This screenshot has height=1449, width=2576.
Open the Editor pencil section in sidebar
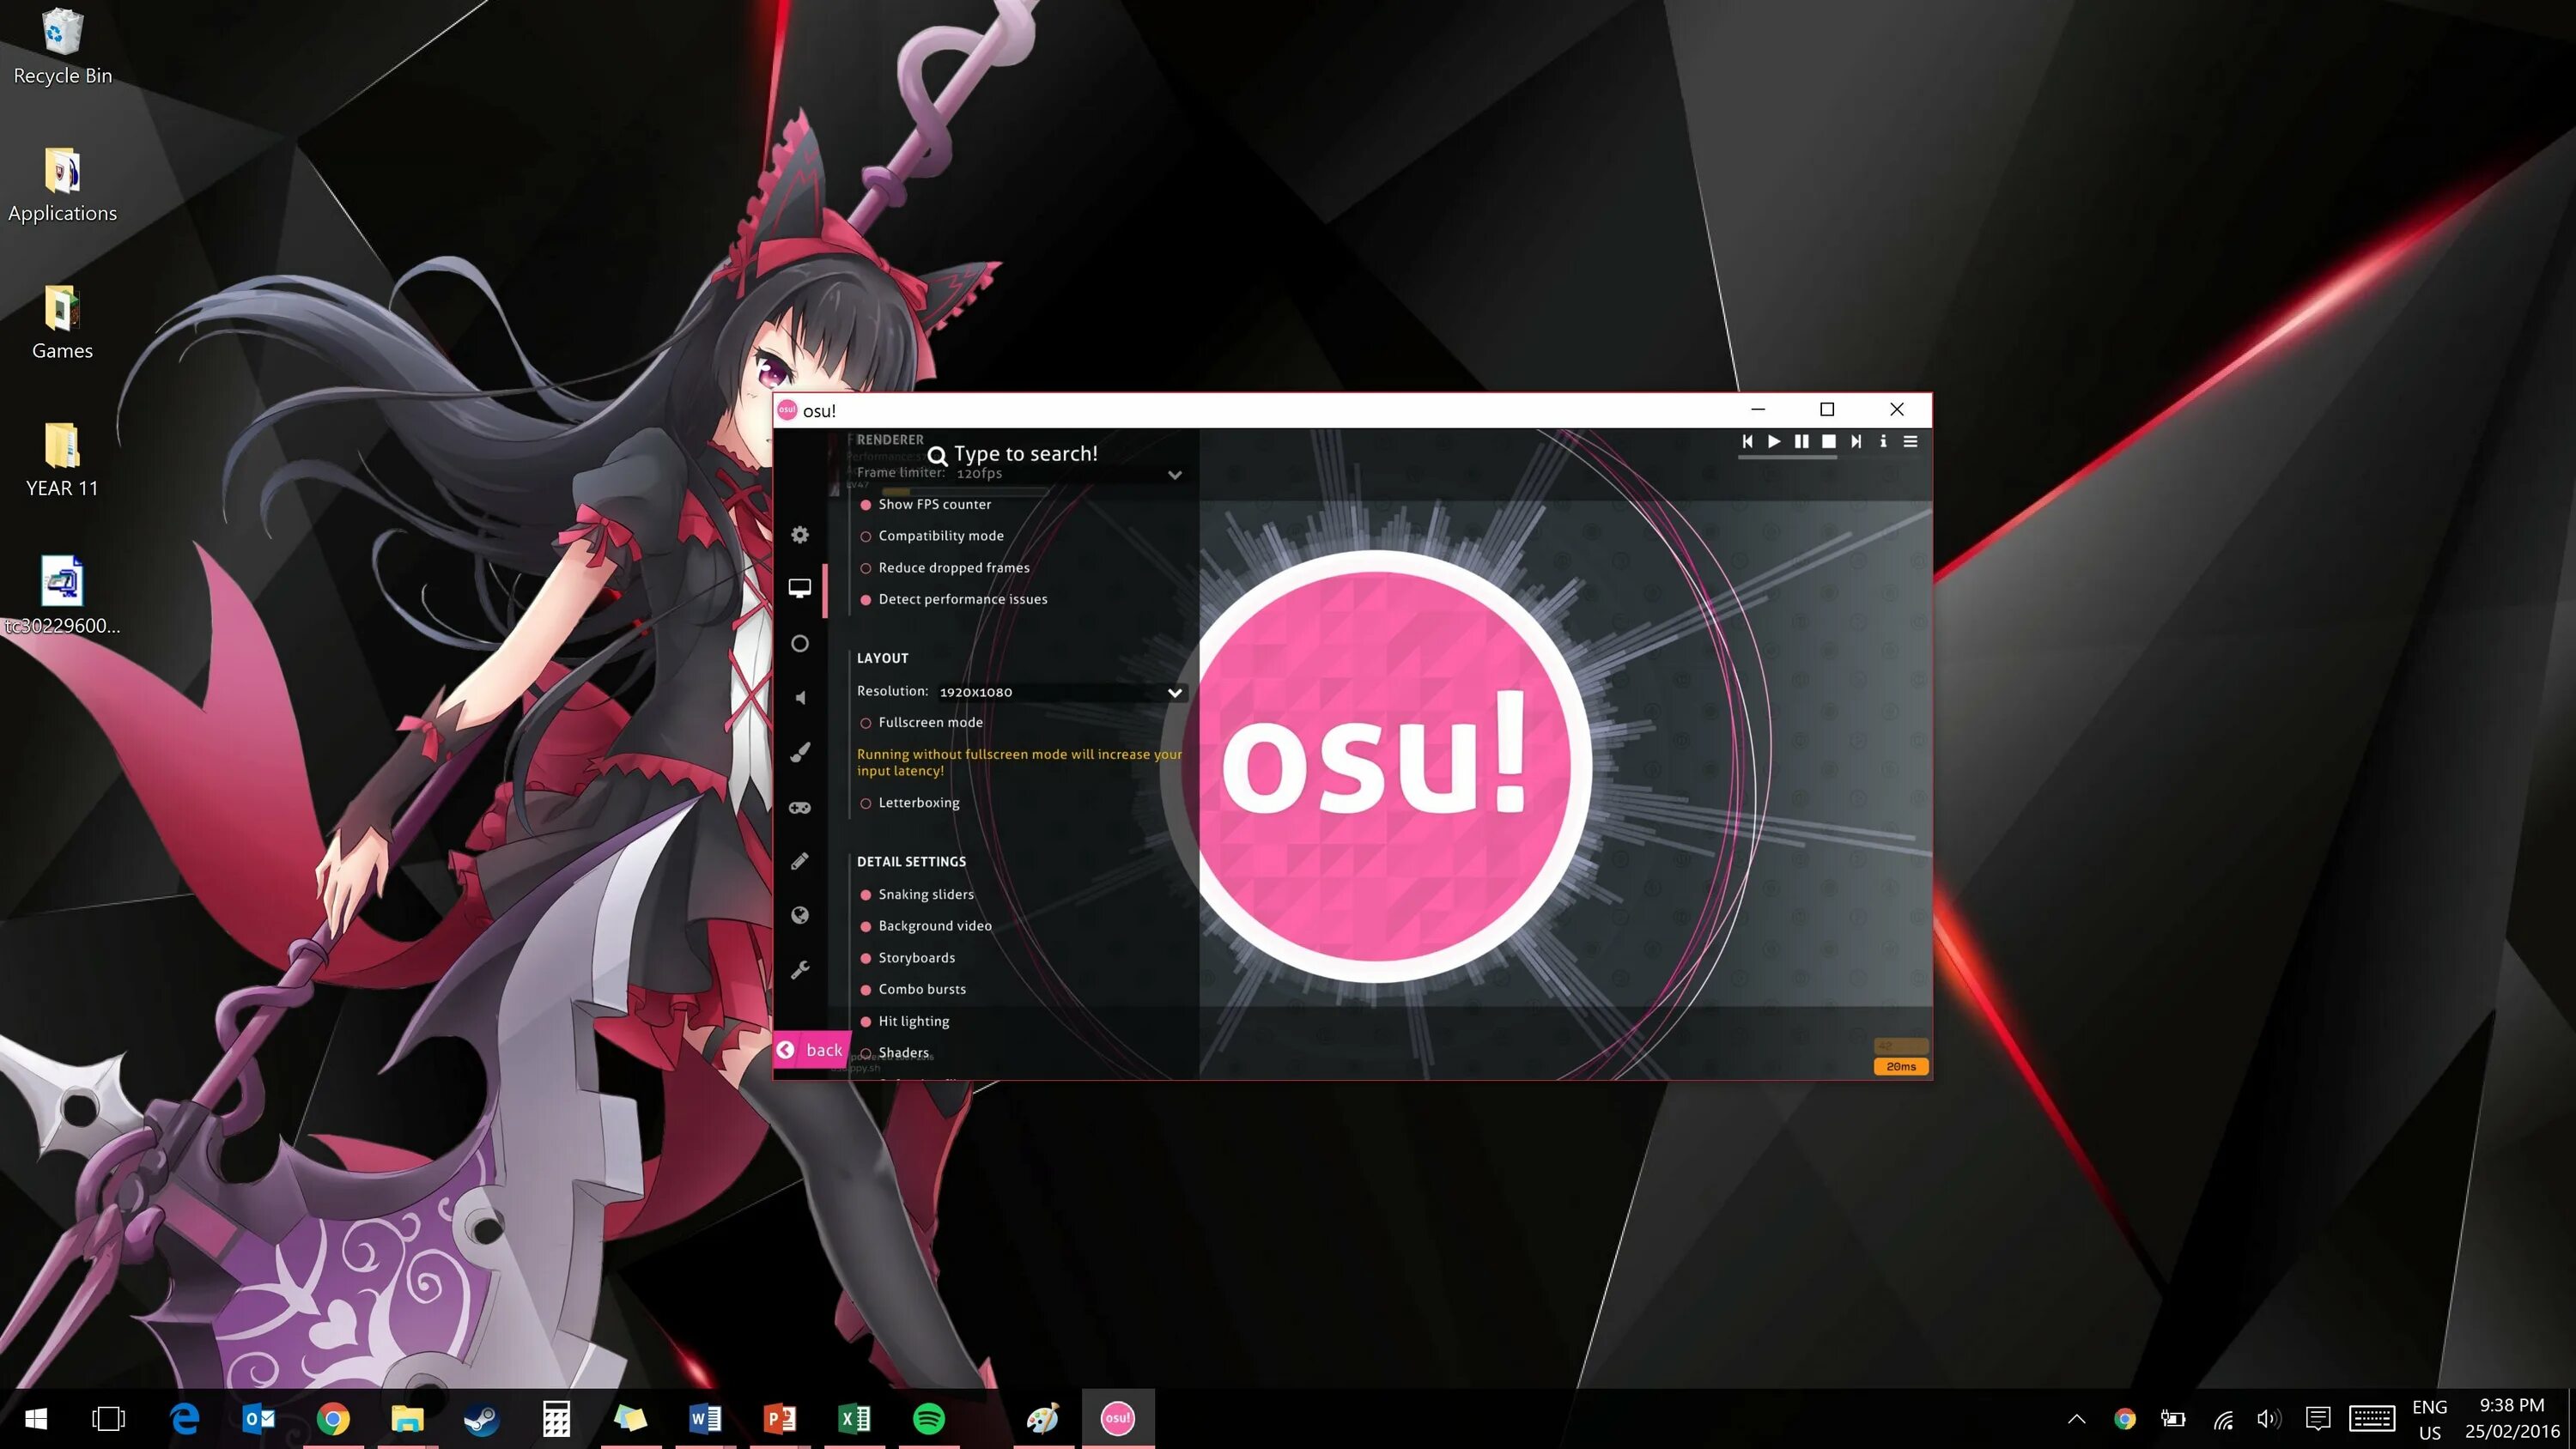point(800,861)
